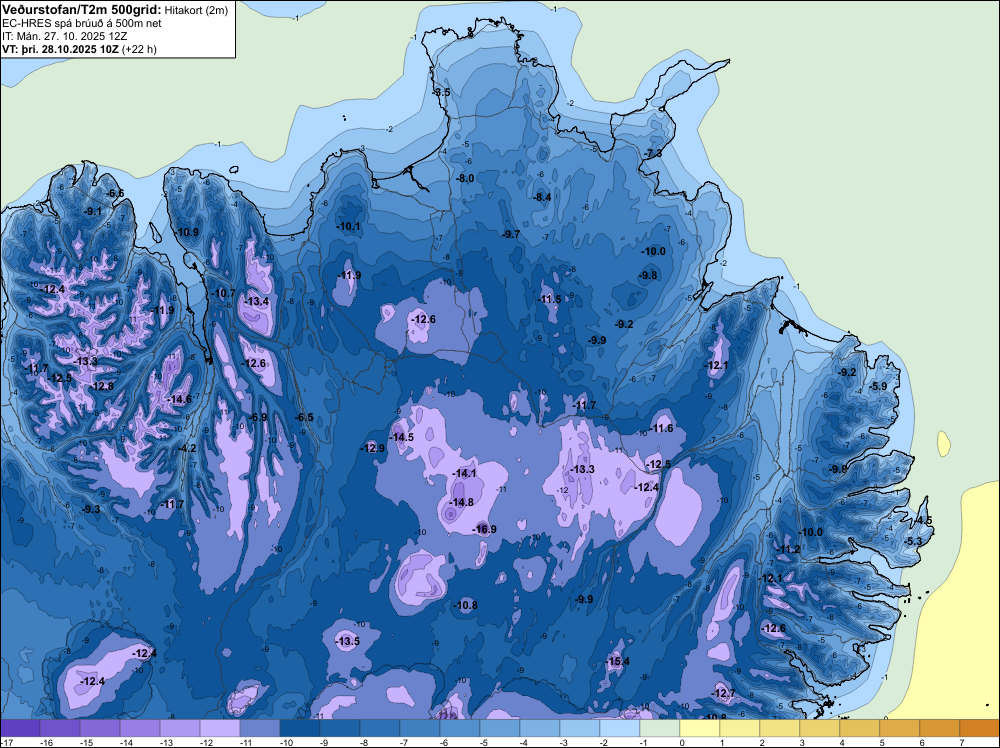Click the legend scale number -14
1000x748 pixels.
126,742
